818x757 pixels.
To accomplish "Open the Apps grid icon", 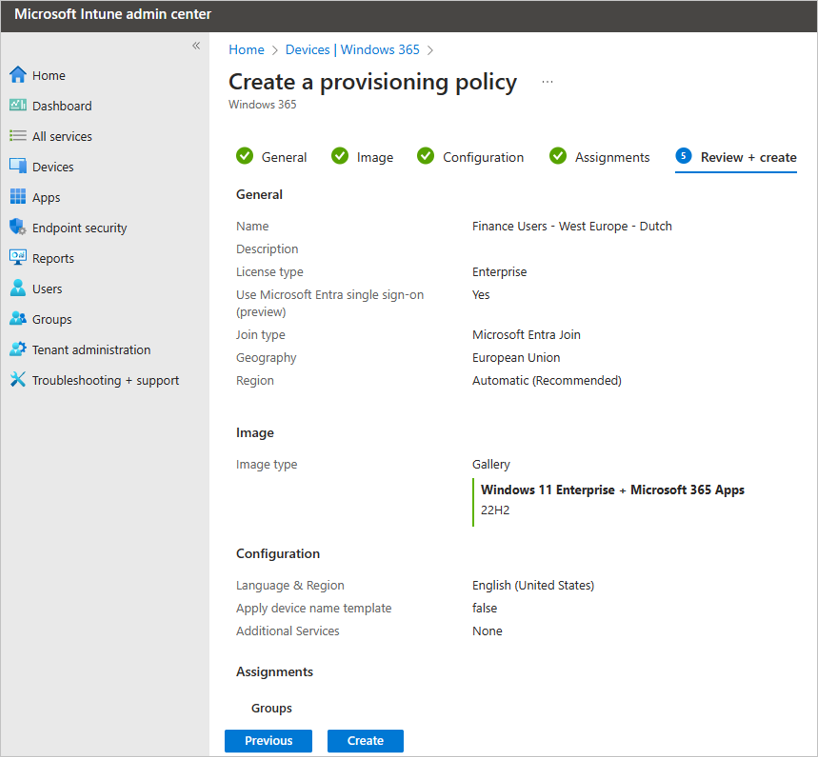I will (18, 197).
